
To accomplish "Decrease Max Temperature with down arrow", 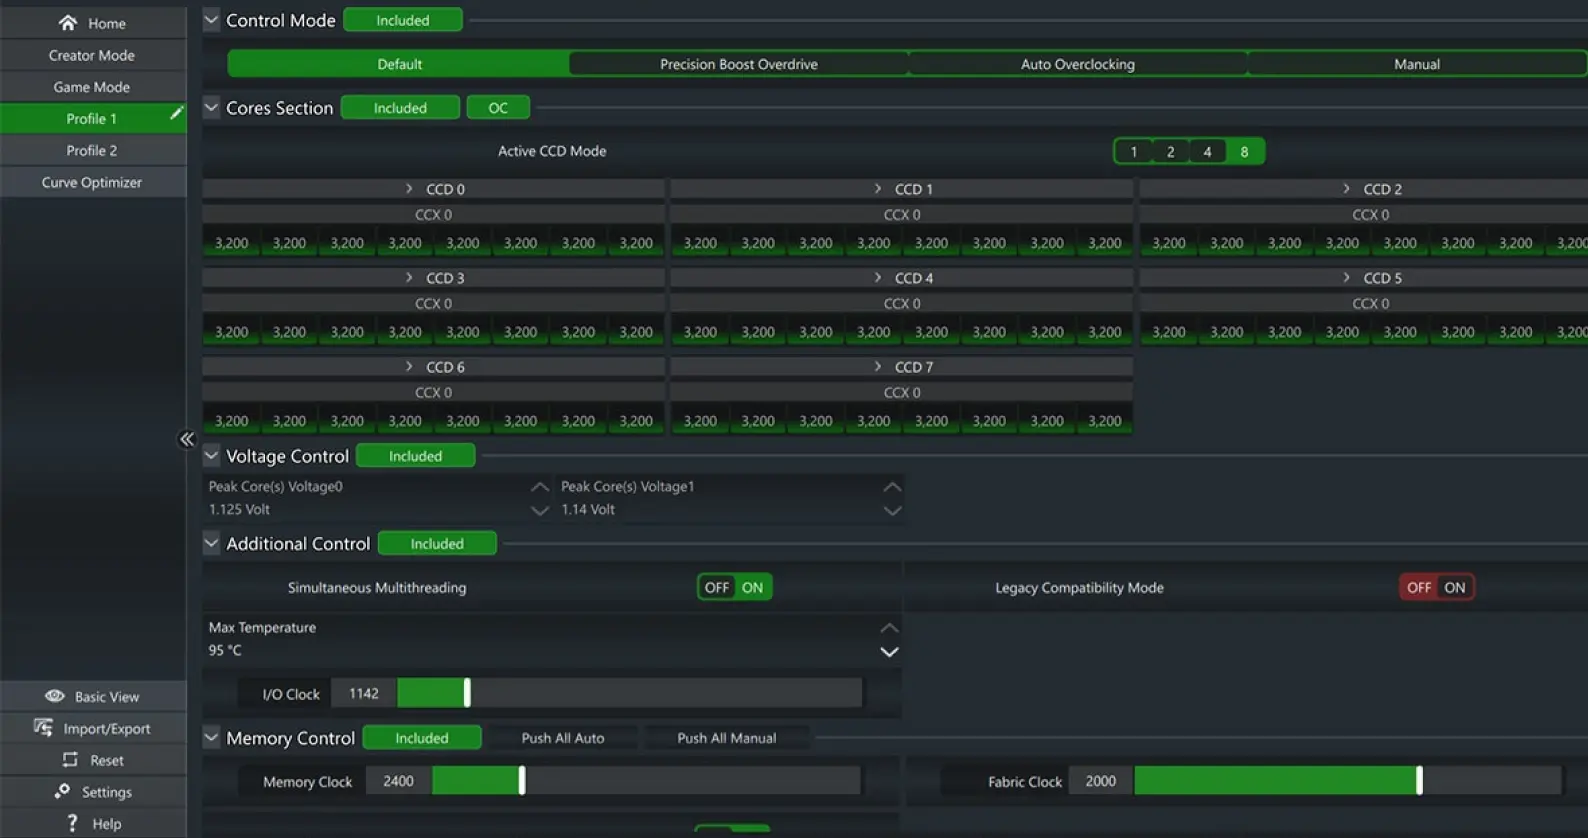I will (x=889, y=652).
